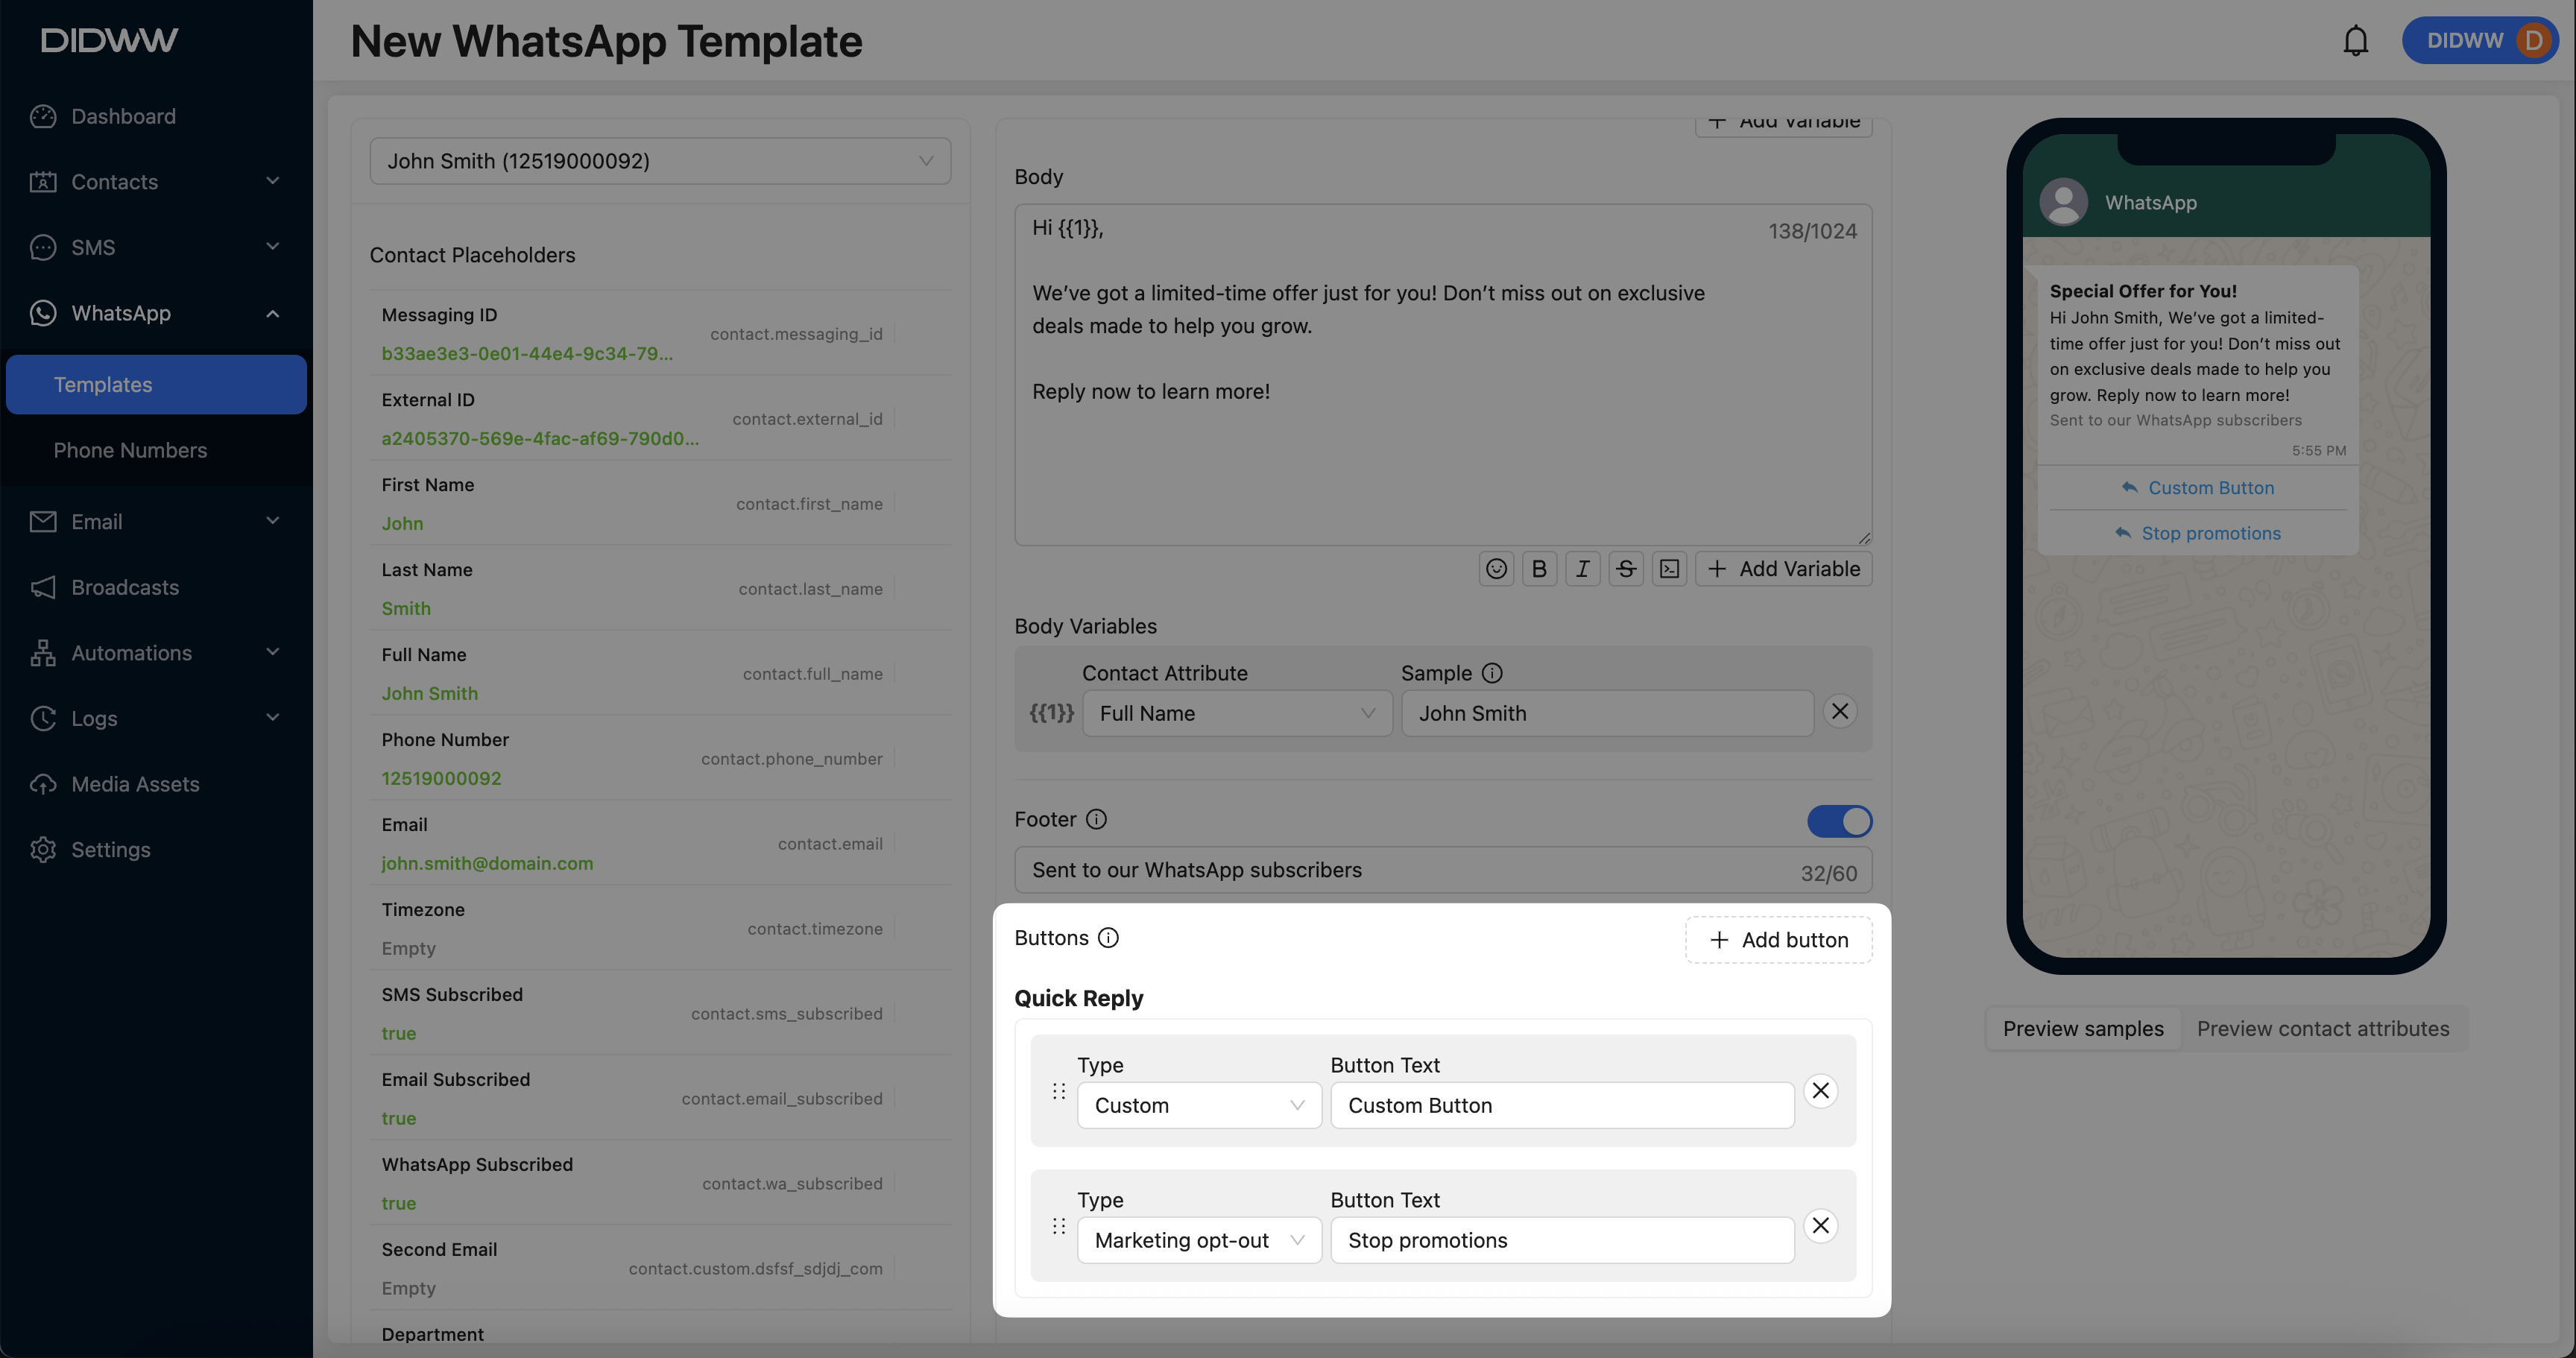Apply strikethrough formatting to body text
This screenshot has width=2576, height=1358.
[1626, 569]
